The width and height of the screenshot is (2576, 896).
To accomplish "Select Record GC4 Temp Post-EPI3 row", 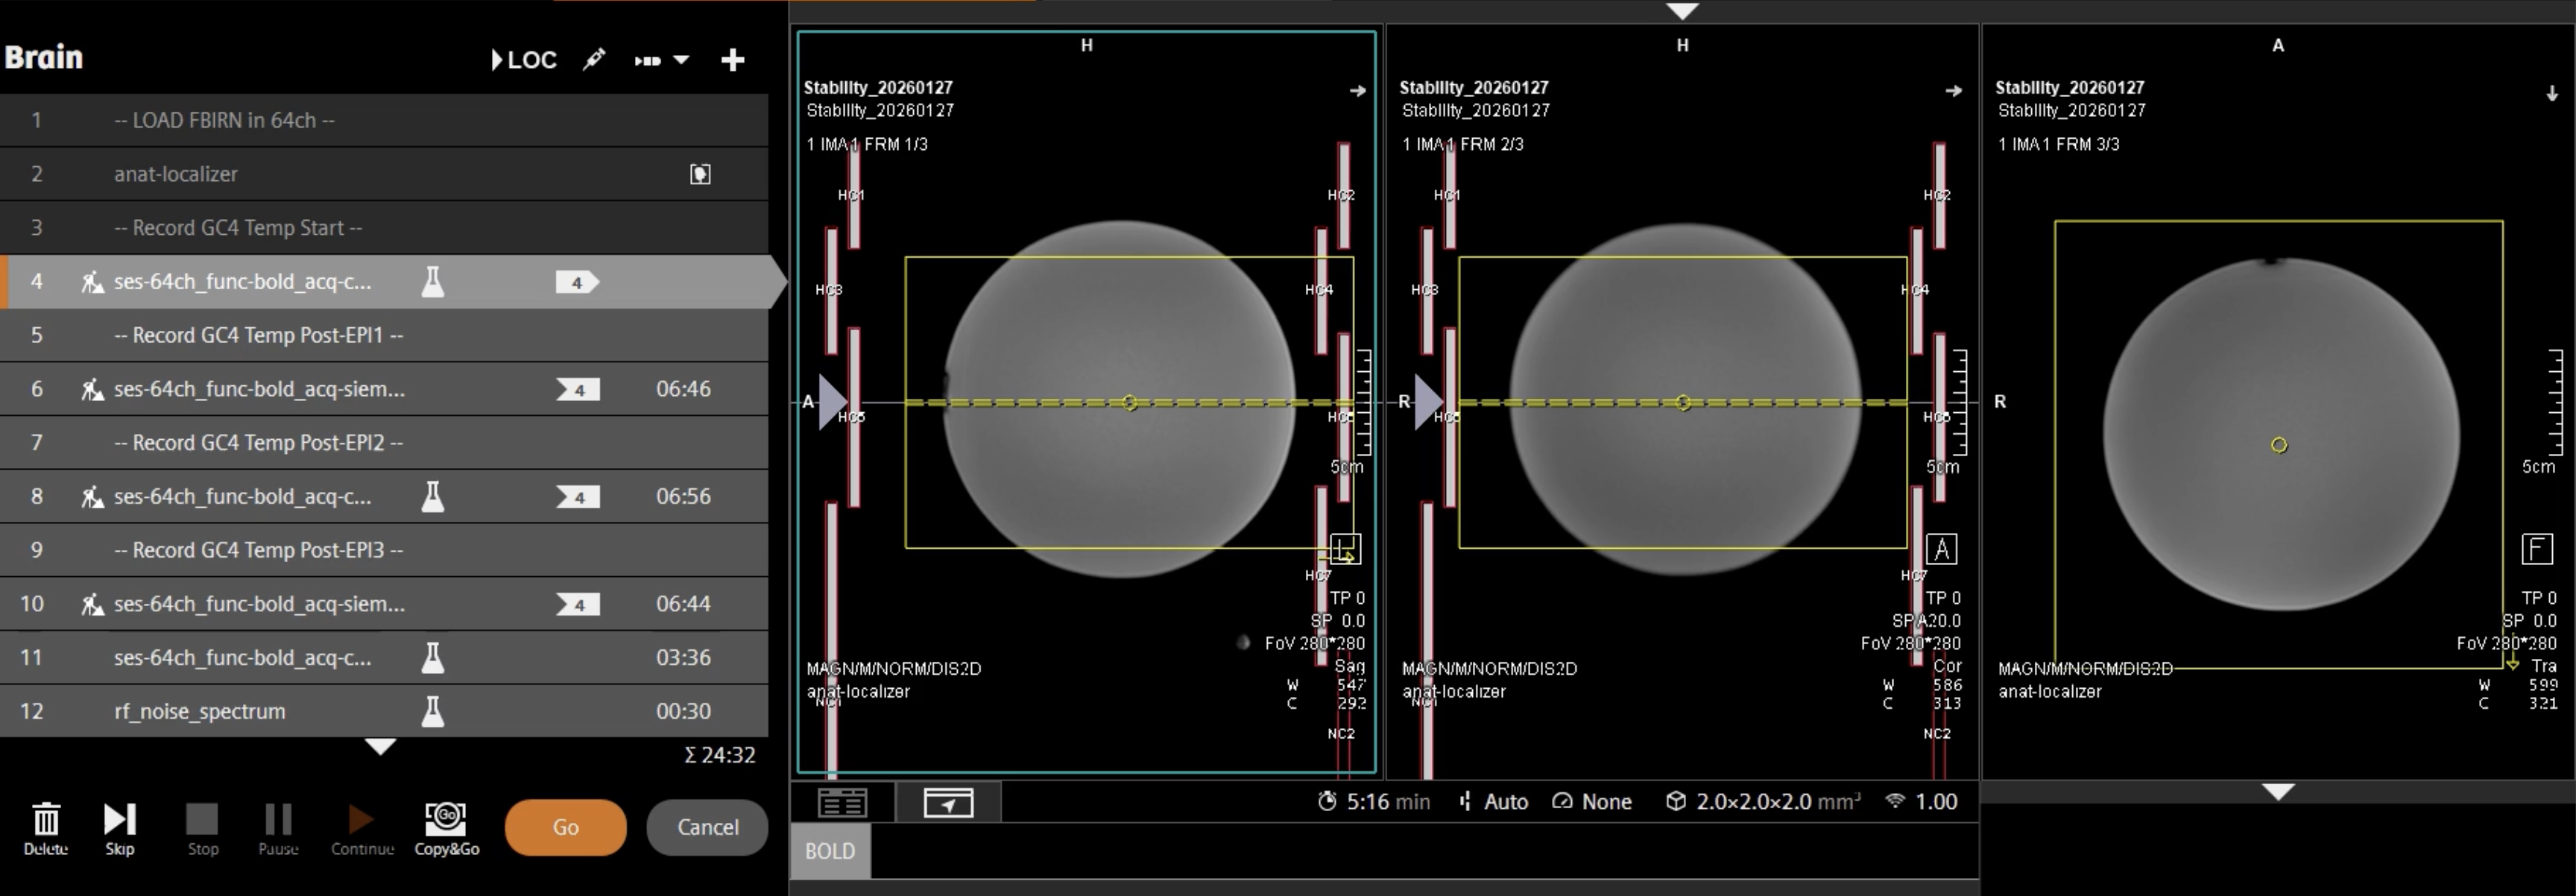I will [384, 550].
